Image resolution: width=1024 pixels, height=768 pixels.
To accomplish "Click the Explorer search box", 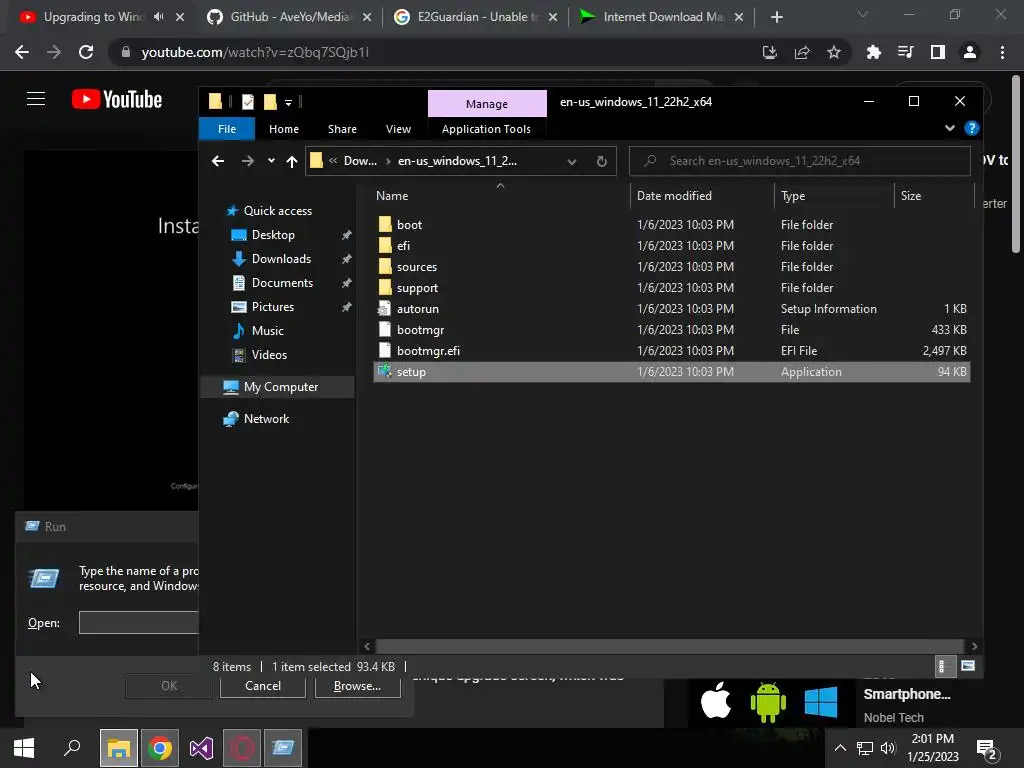I will [799, 161].
